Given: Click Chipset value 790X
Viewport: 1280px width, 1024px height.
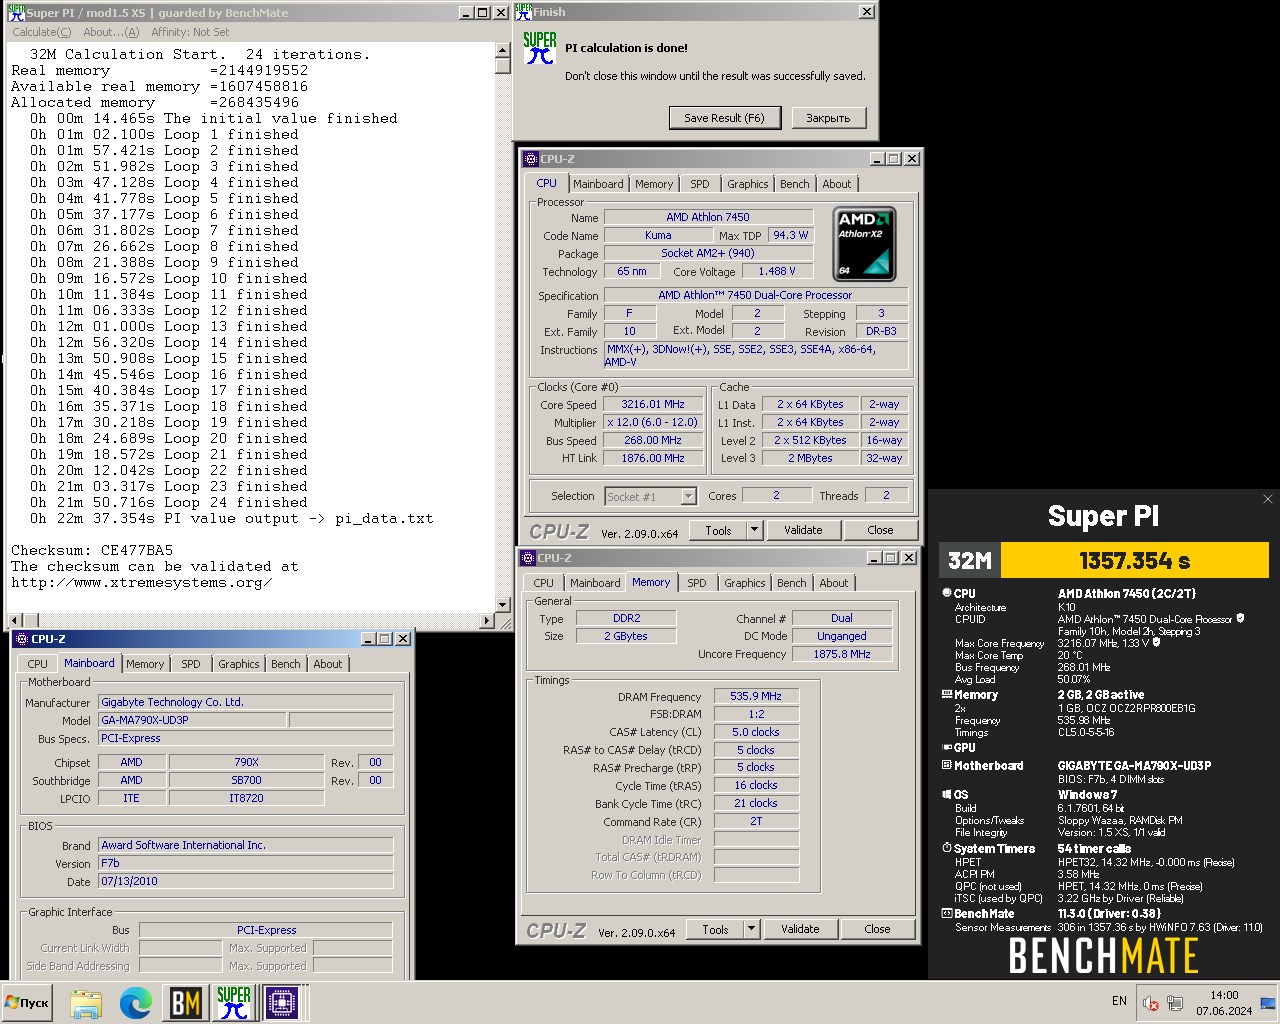Looking at the screenshot, I should pos(246,762).
